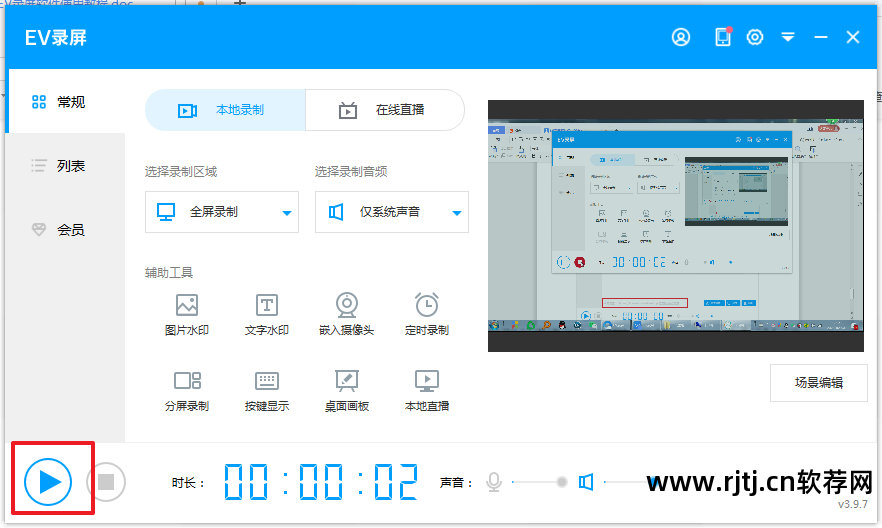Minimize the EV录屏 window
Image resolution: width=882 pixels, height=528 pixels.
[821, 37]
